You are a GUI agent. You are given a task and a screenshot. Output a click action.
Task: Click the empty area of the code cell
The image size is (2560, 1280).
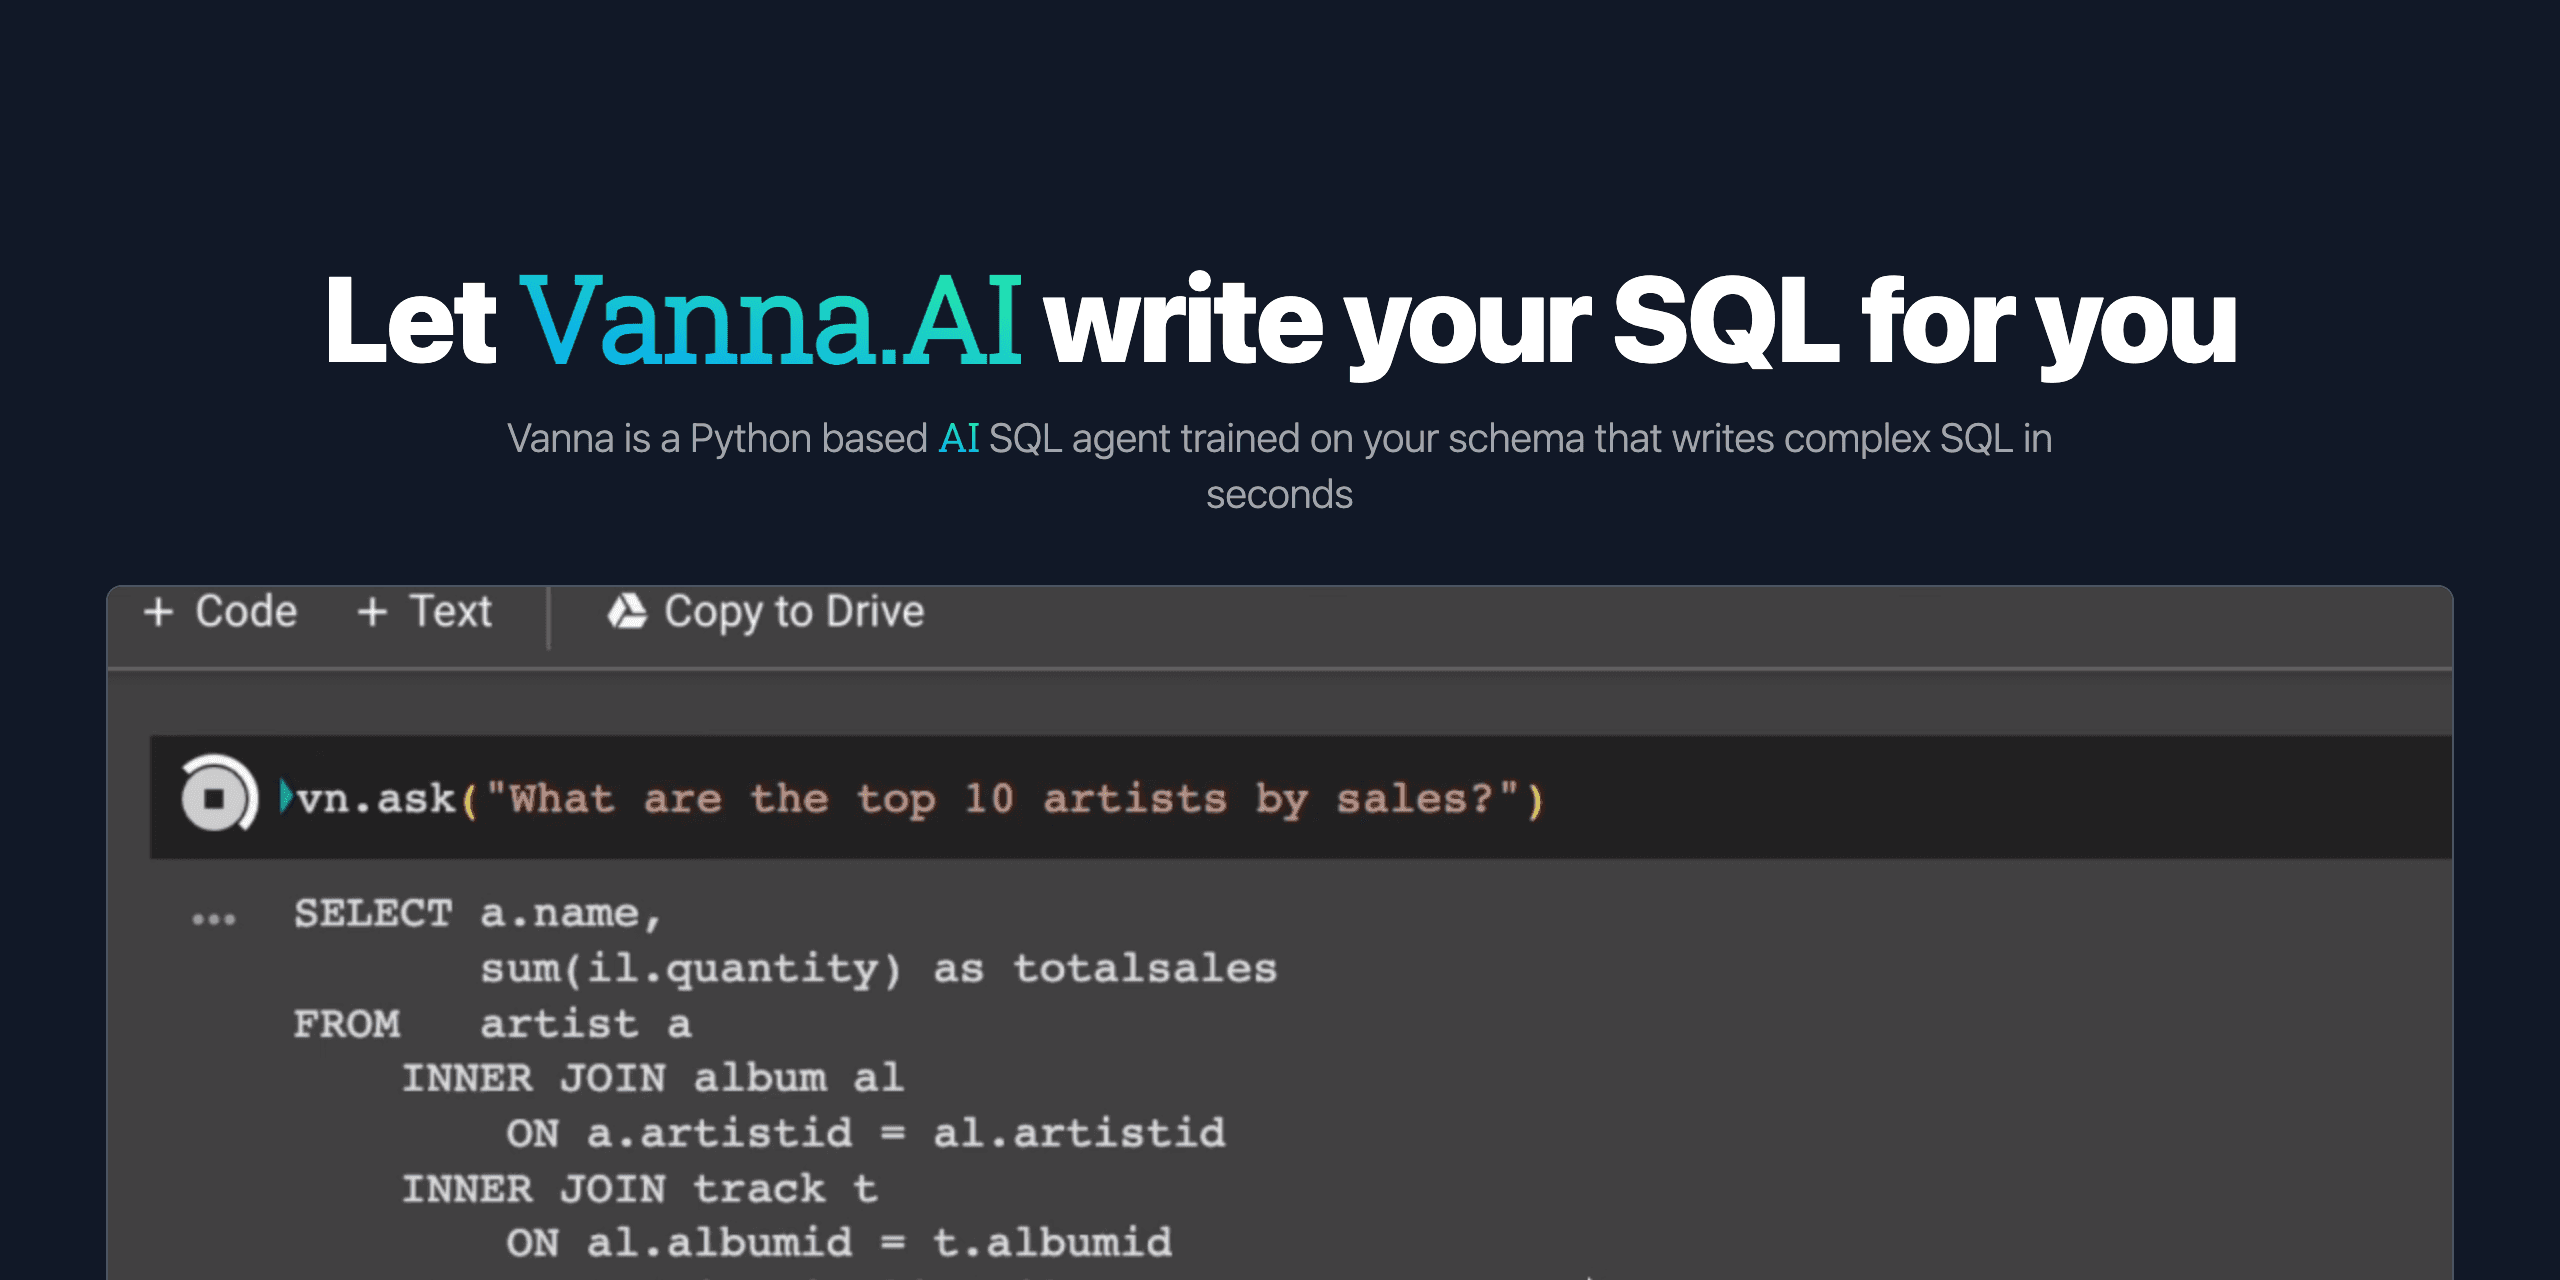click(x=2000, y=797)
